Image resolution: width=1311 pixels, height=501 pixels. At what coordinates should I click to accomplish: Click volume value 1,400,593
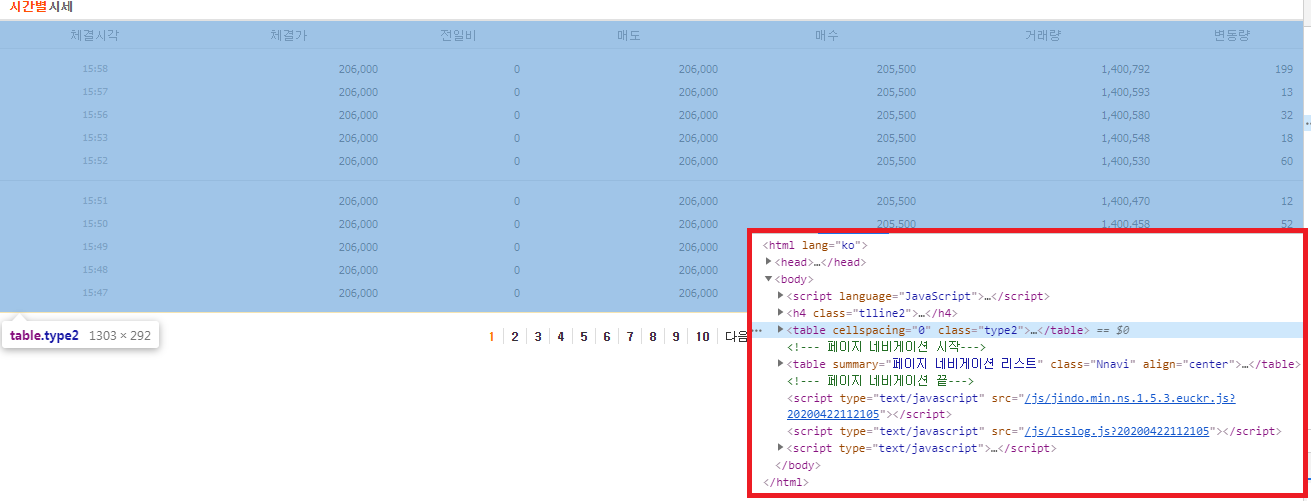[x=1125, y=92]
